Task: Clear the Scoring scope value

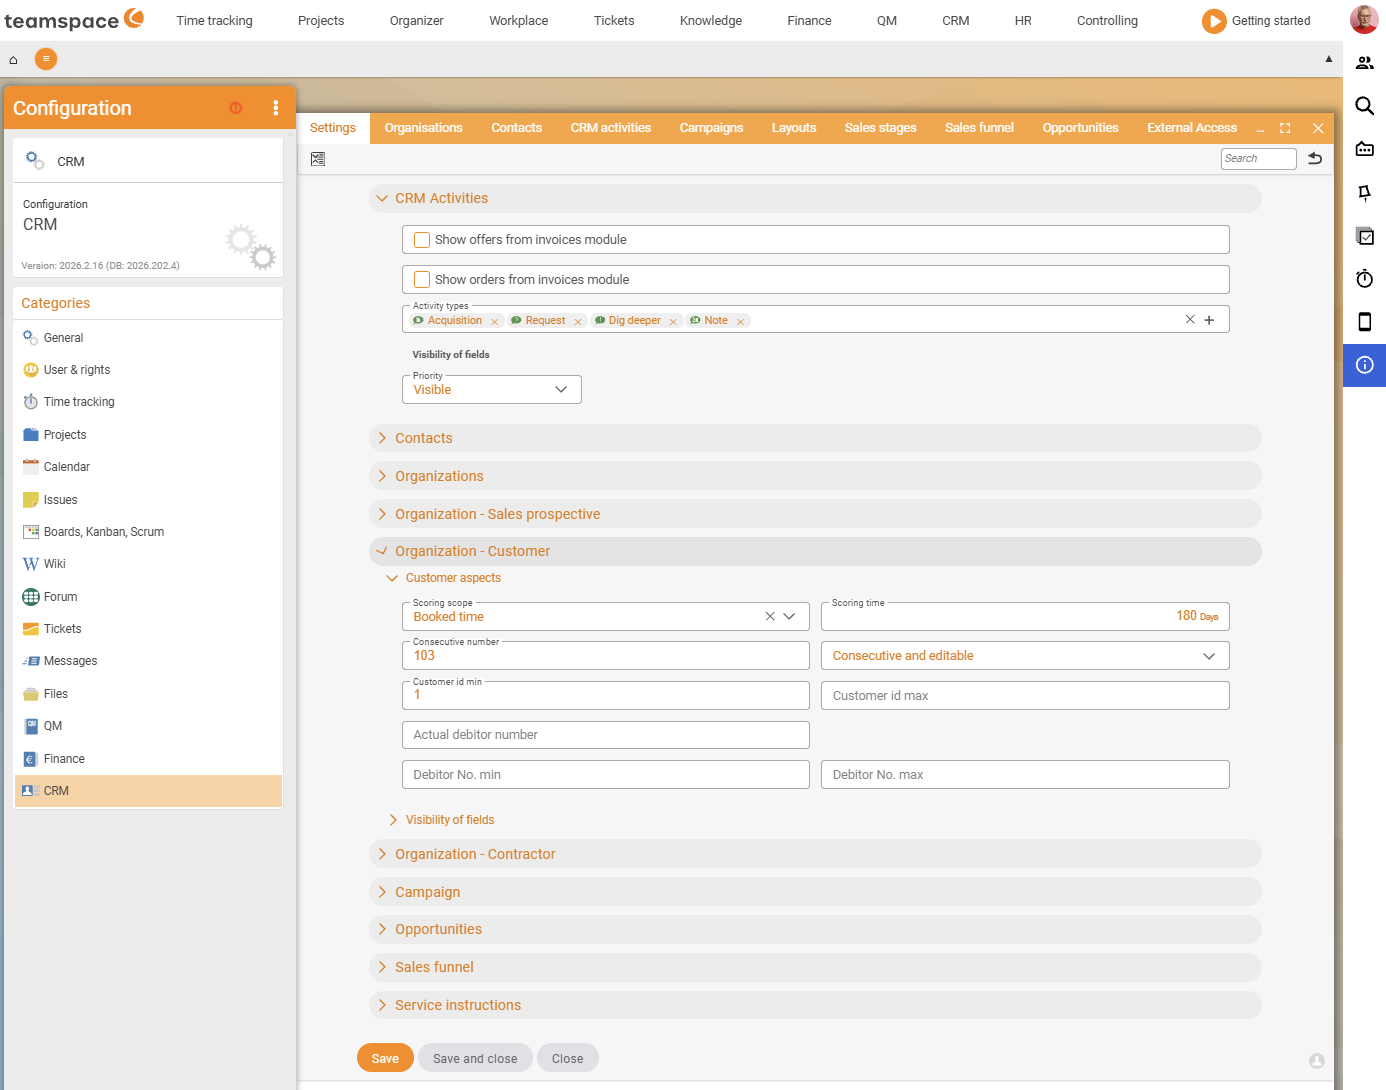Action: 770,616
